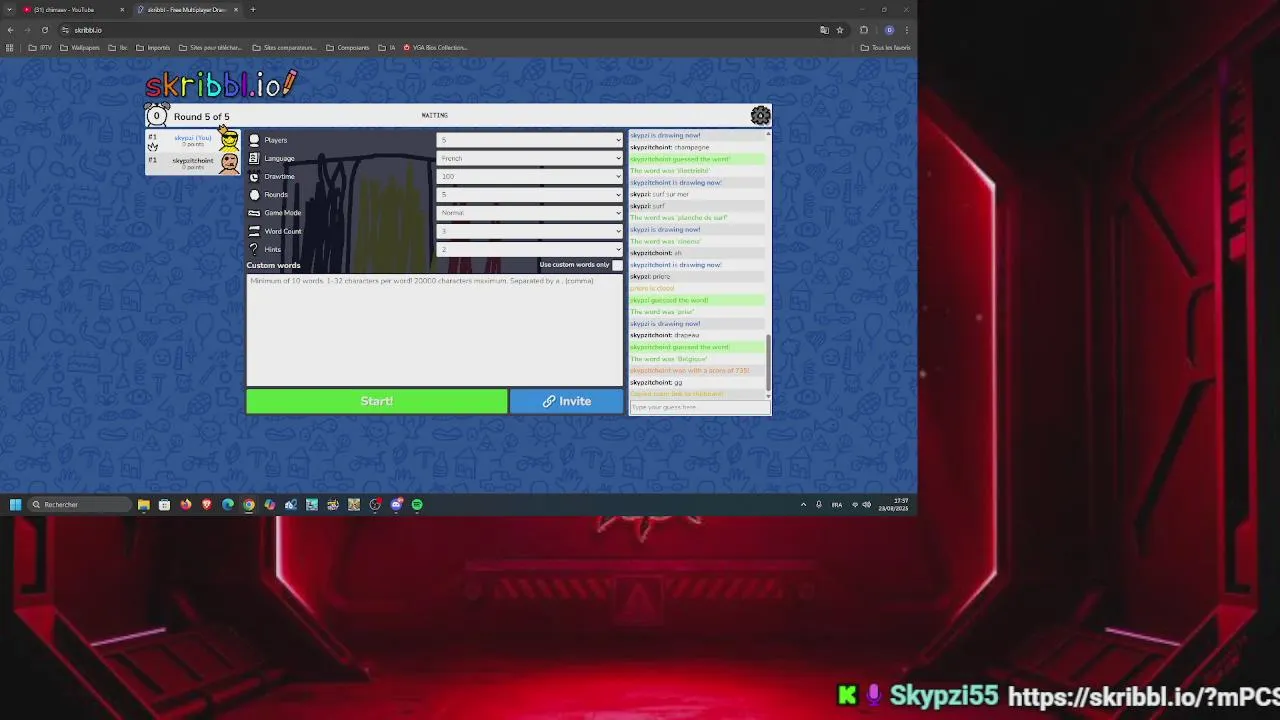
Task: Click skypzi's yellow sunglasses avatar
Action: point(229,140)
